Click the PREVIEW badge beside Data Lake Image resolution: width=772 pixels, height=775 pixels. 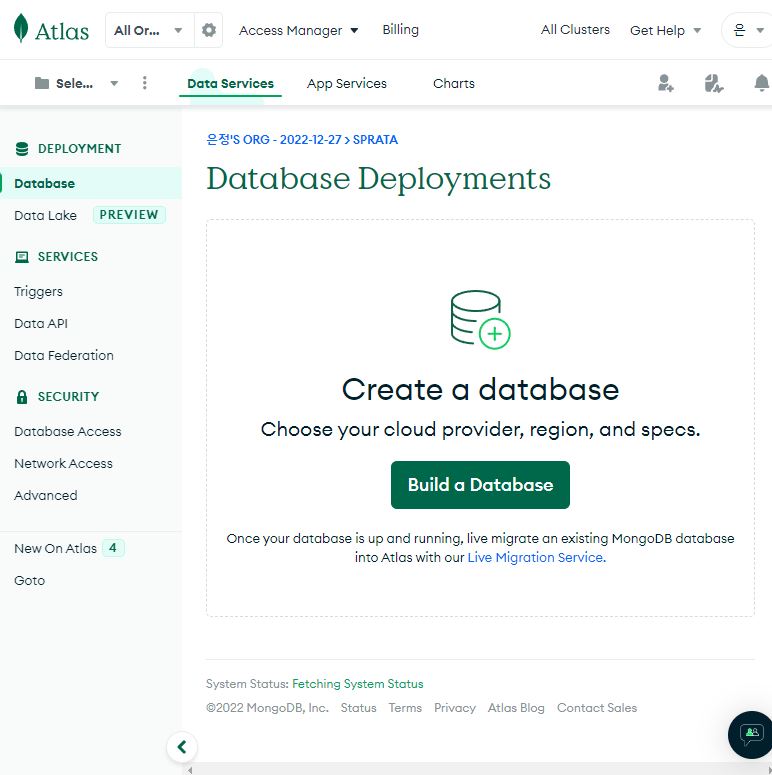pyautogui.click(x=129, y=215)
